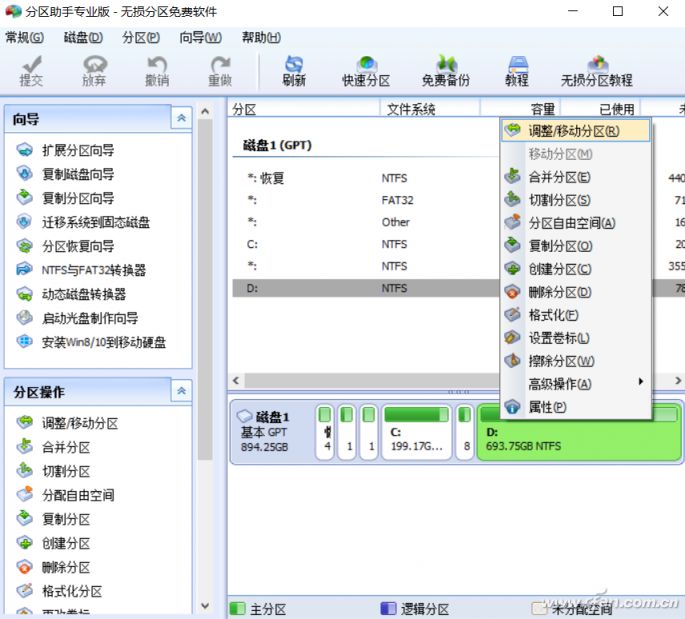Screen dimensions: 685x619
Task: Open the 向导(W) menu
Action: [x=201, y=38]
